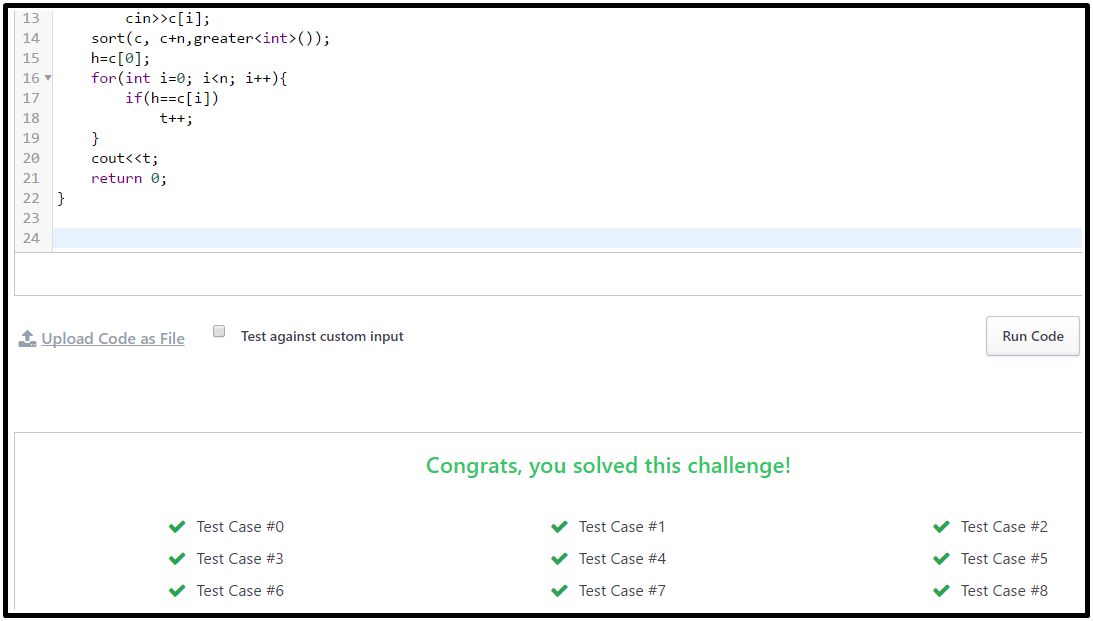Click the checkmark icon for Test Case #4
This screenshot has height=621, width=1093.
[x=559, y=558]
